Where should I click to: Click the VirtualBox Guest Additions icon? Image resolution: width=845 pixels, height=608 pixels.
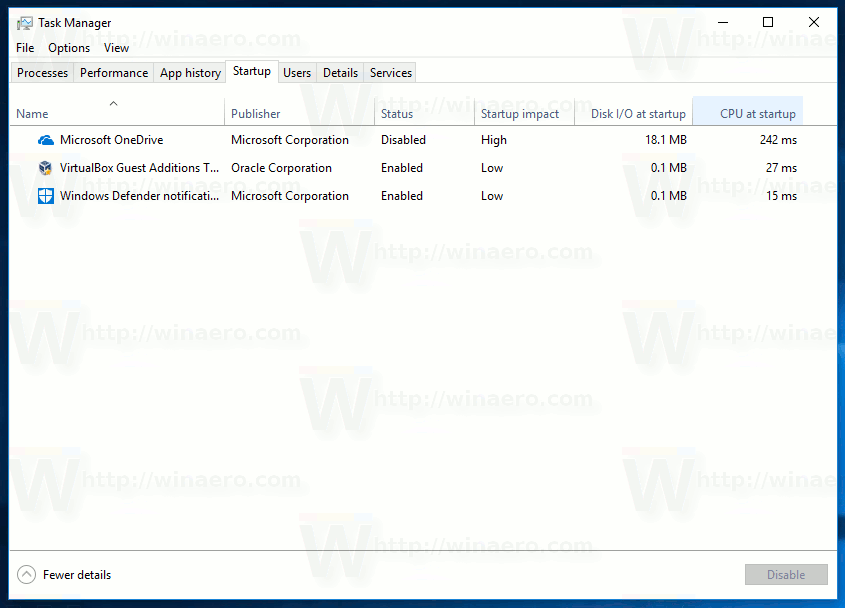[45, 168]
